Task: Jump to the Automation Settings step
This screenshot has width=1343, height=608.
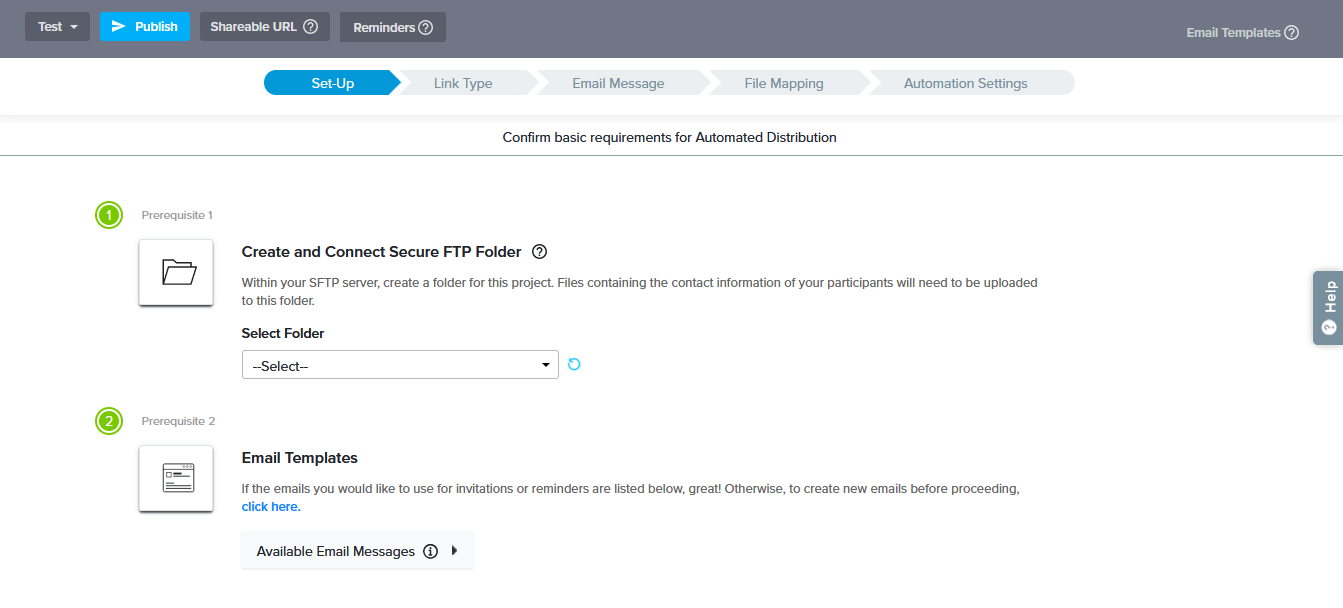Action: click(965, 83)
